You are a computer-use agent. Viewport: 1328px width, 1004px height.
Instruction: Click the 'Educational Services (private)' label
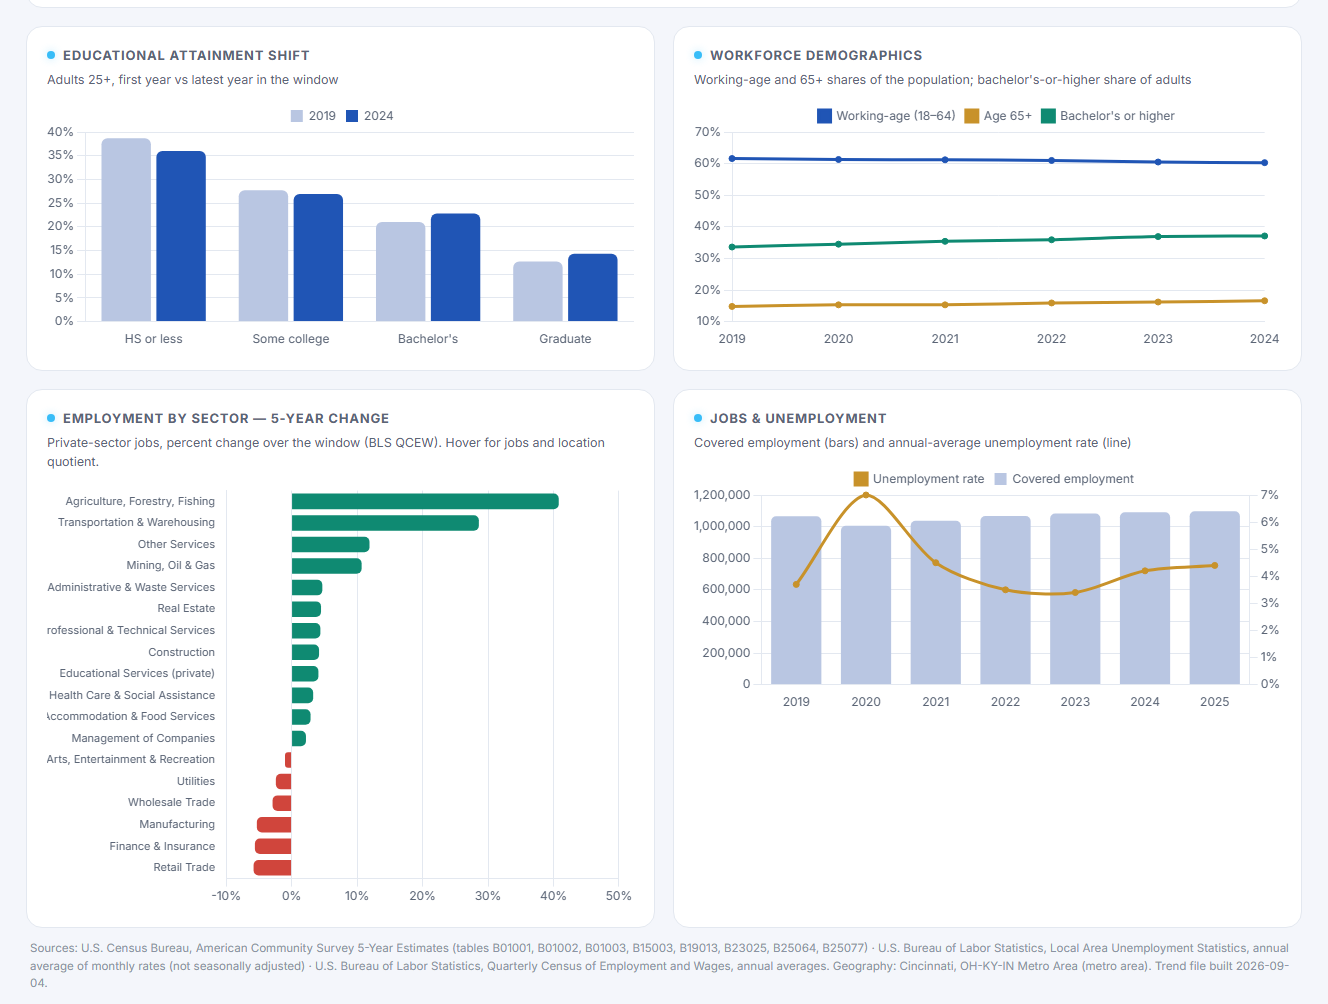[x=137, y=673]
